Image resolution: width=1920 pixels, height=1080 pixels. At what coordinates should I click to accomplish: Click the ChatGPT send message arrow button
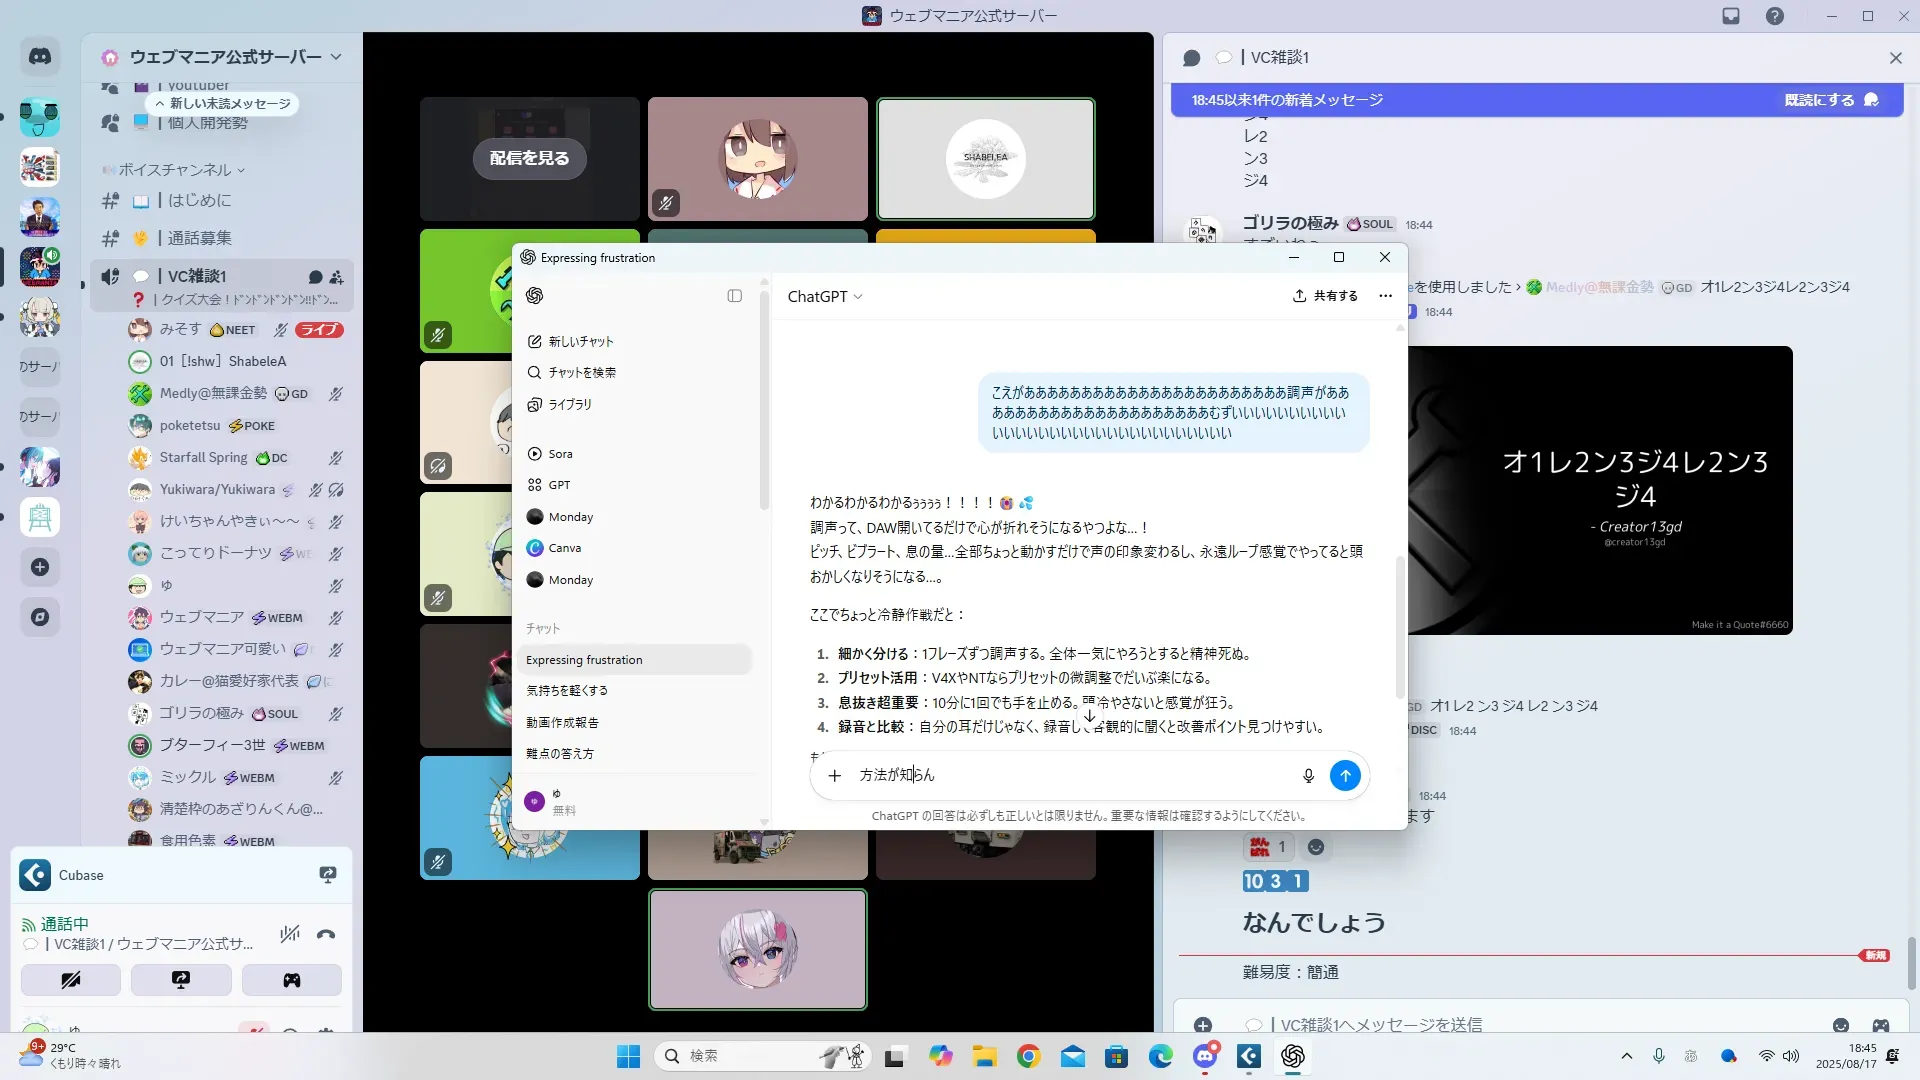1345,775
